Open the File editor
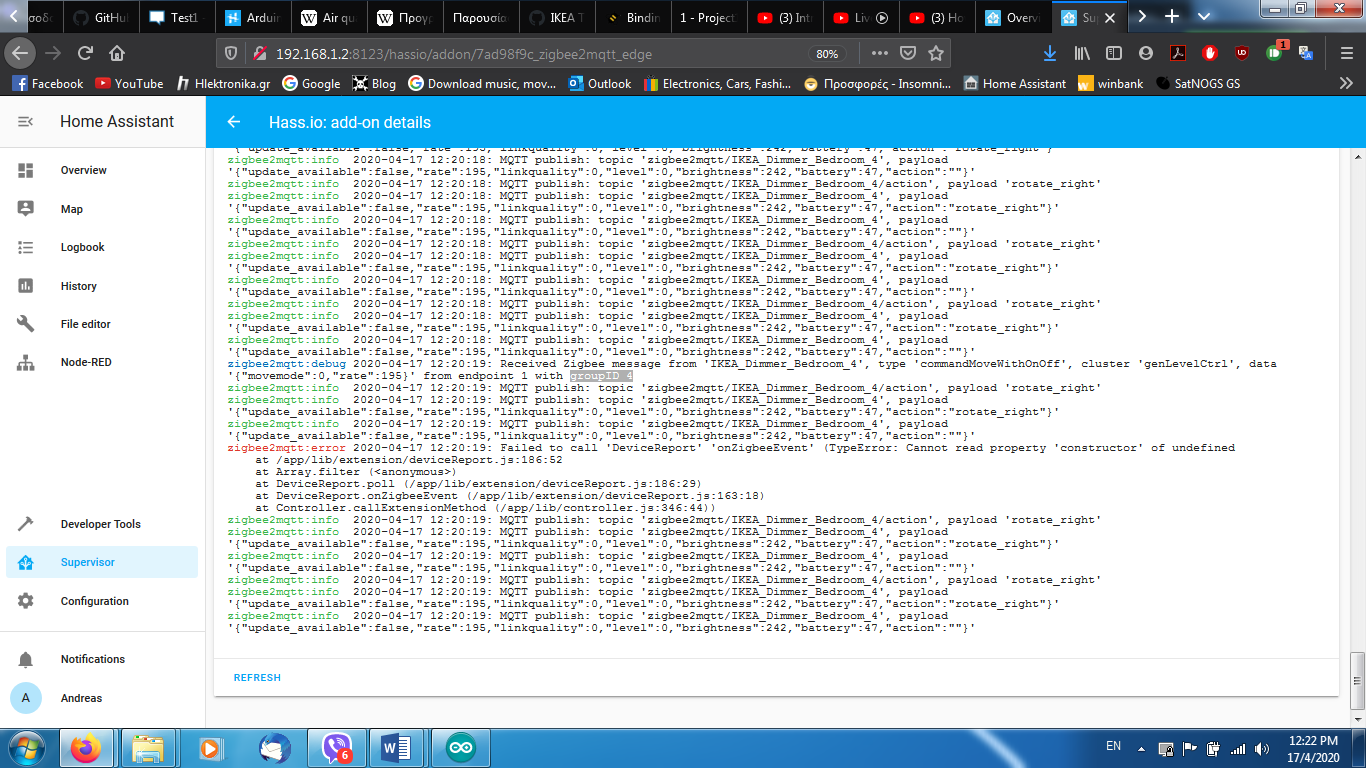The height and width of the screenshot is (768, 1366). point(83,324)
